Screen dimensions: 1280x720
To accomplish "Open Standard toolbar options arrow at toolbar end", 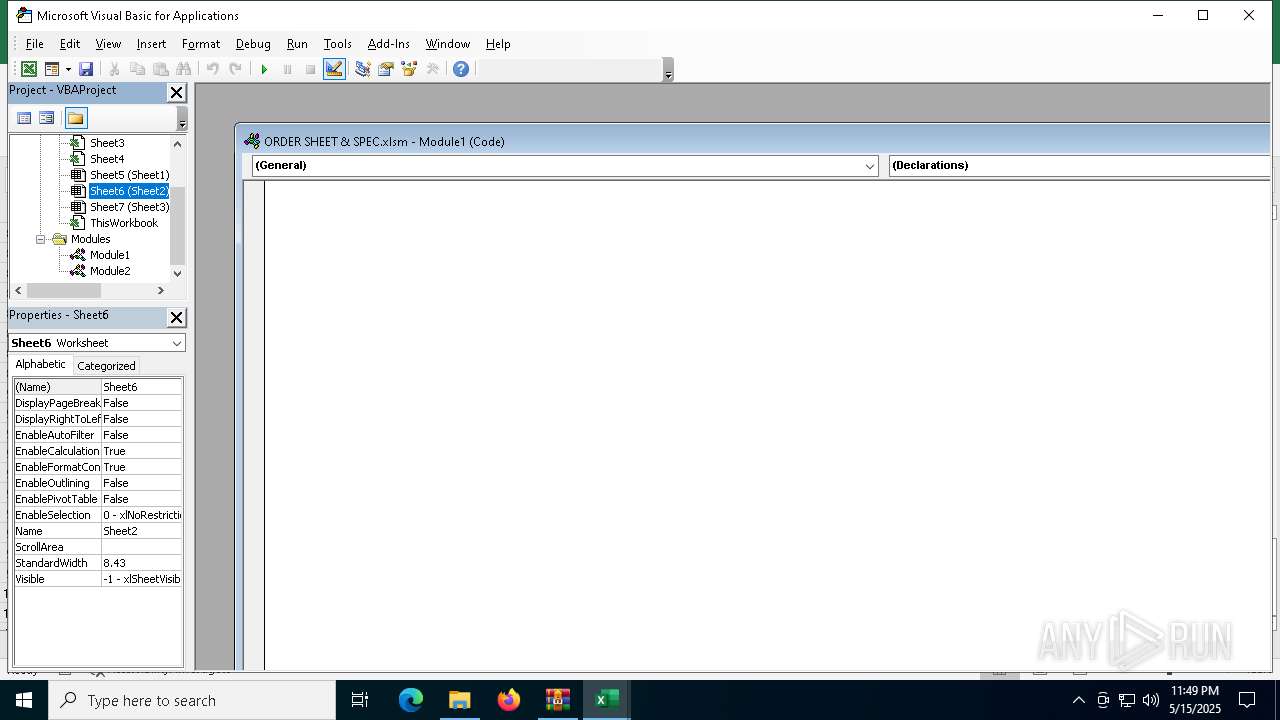I will tap(668, 70).
